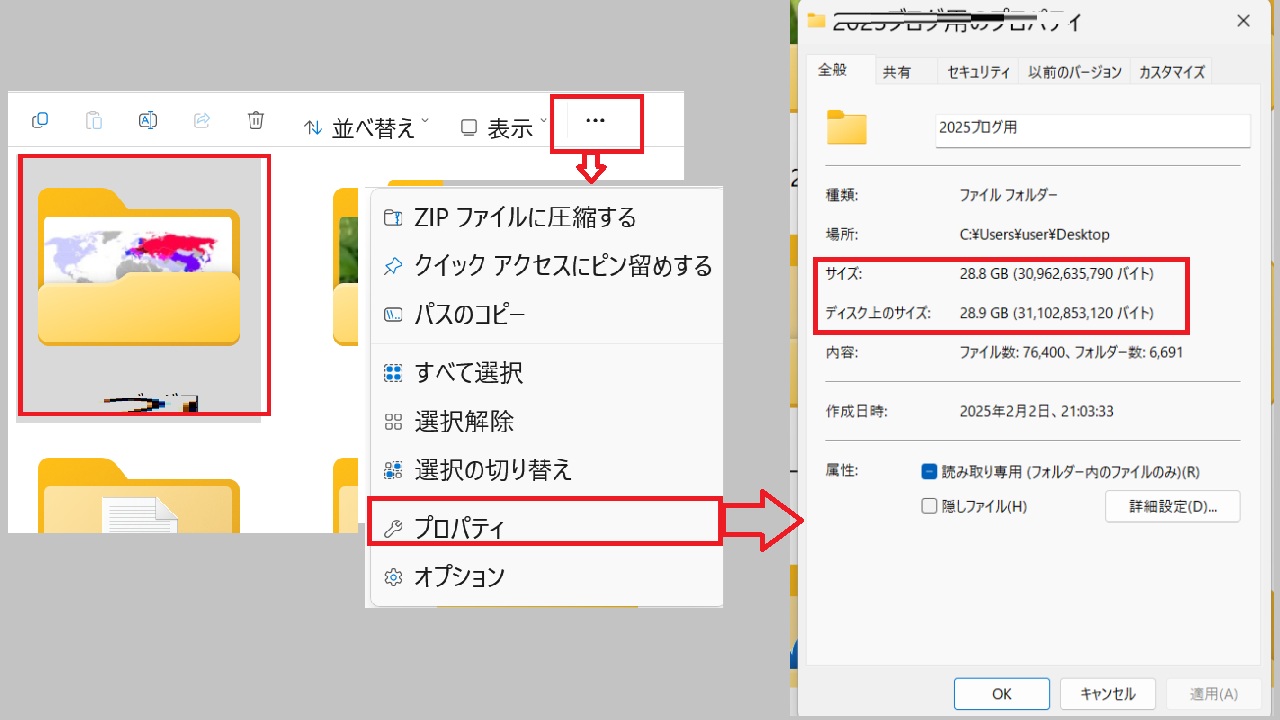Image resolution: width=1280 pixels, height=720 pixels.
Task: Click the paste clipboard icon
Action: 94,121
